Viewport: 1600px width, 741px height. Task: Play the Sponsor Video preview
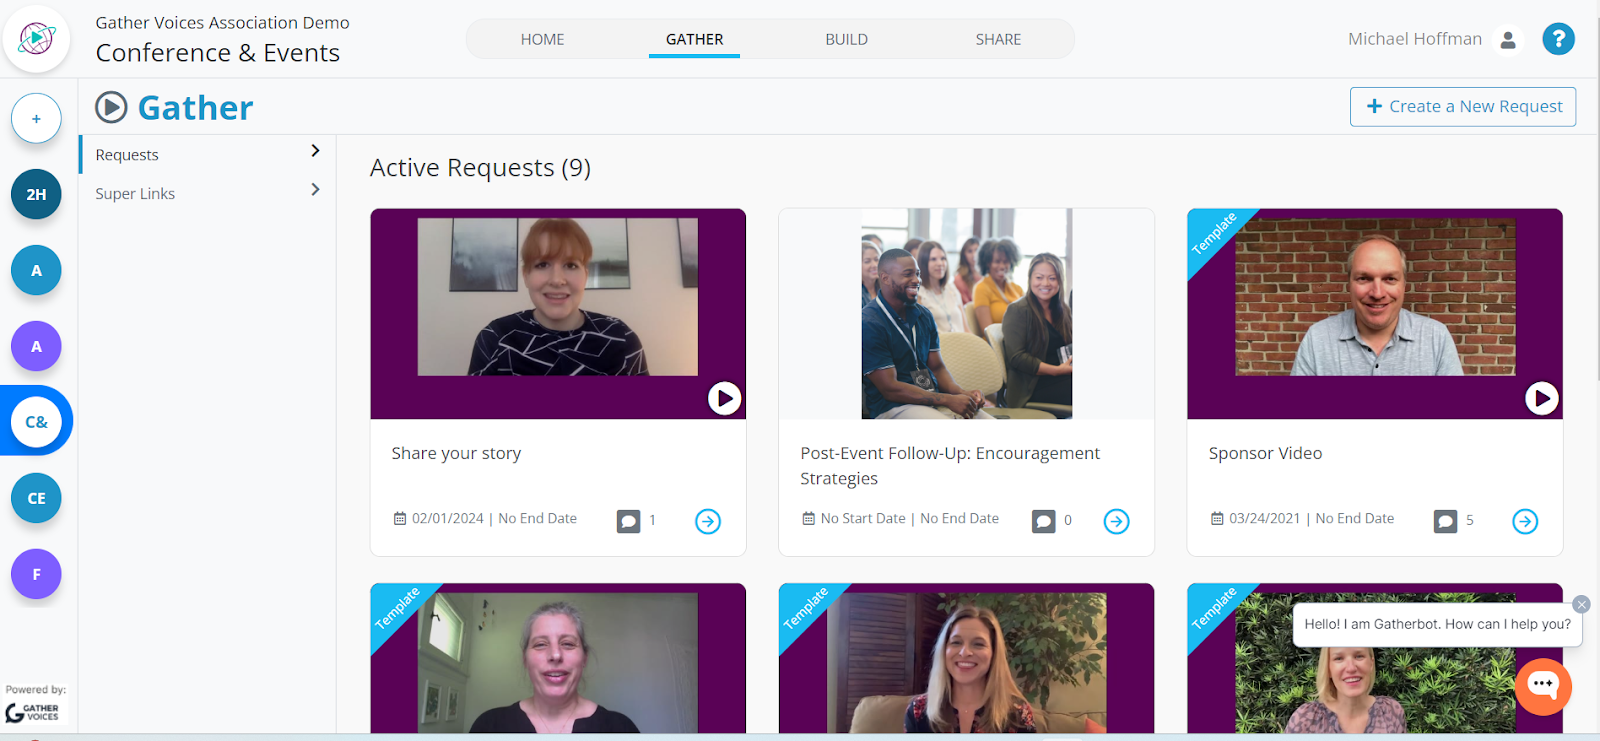[1541, 398]
